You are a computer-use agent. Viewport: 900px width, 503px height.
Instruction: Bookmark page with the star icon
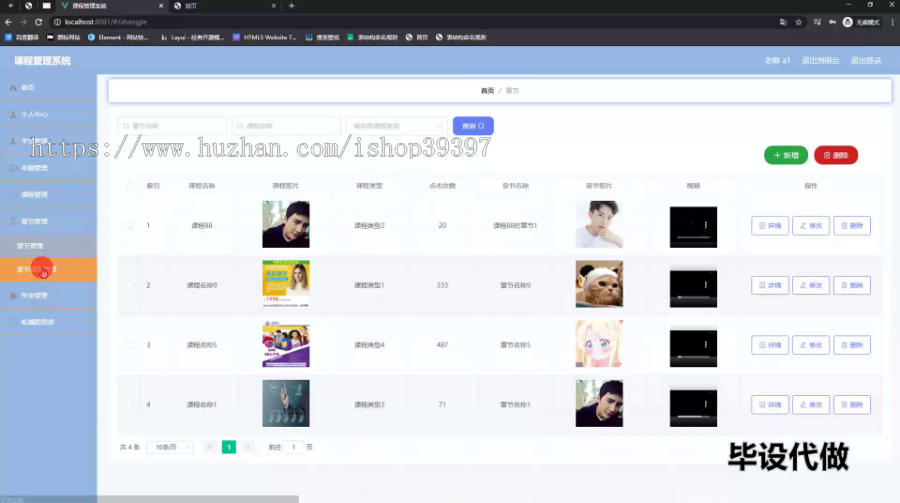tap(798, 22)
